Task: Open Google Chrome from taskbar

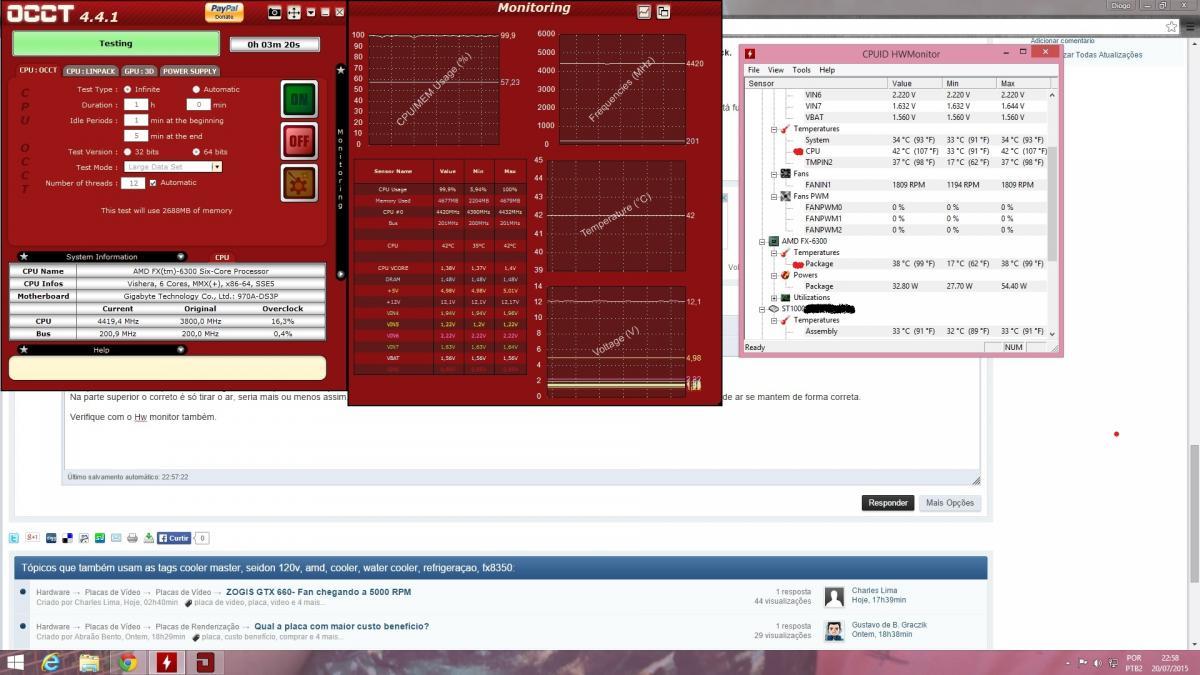Action: 127,663
